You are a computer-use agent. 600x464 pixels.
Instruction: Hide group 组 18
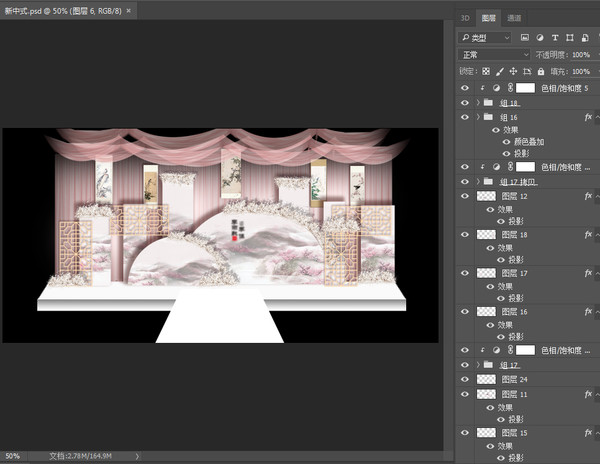coord(465,103)
